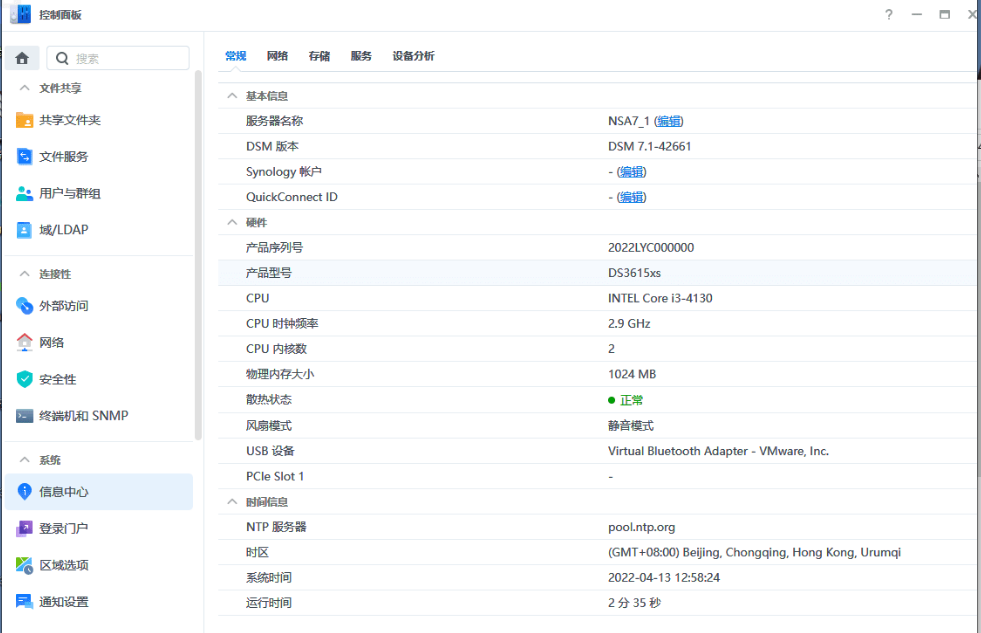Open the Terminal & SNMP (终端机和 SNMP) icon
This screenshot has height=633, width=981.
(24, 416)
